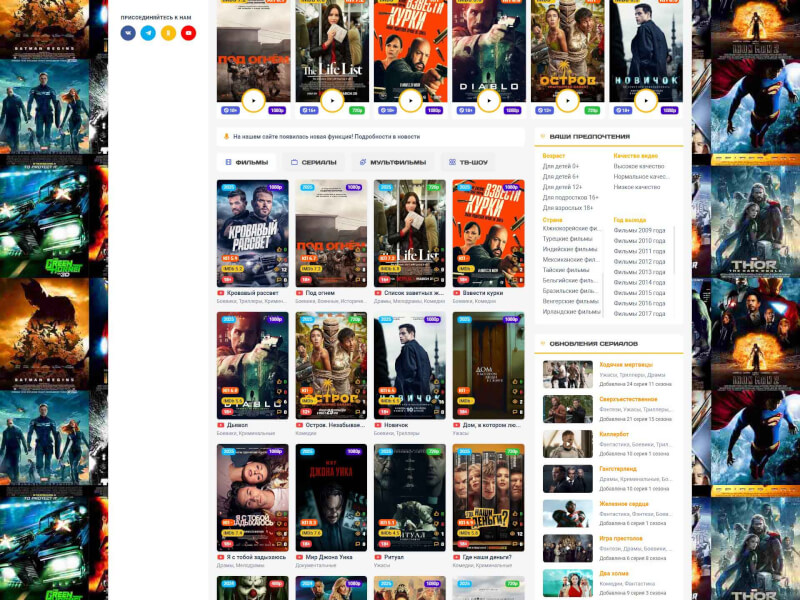Open the Мир Джона Уика poster
Screen dimensions: 800x600
point(331,497)
